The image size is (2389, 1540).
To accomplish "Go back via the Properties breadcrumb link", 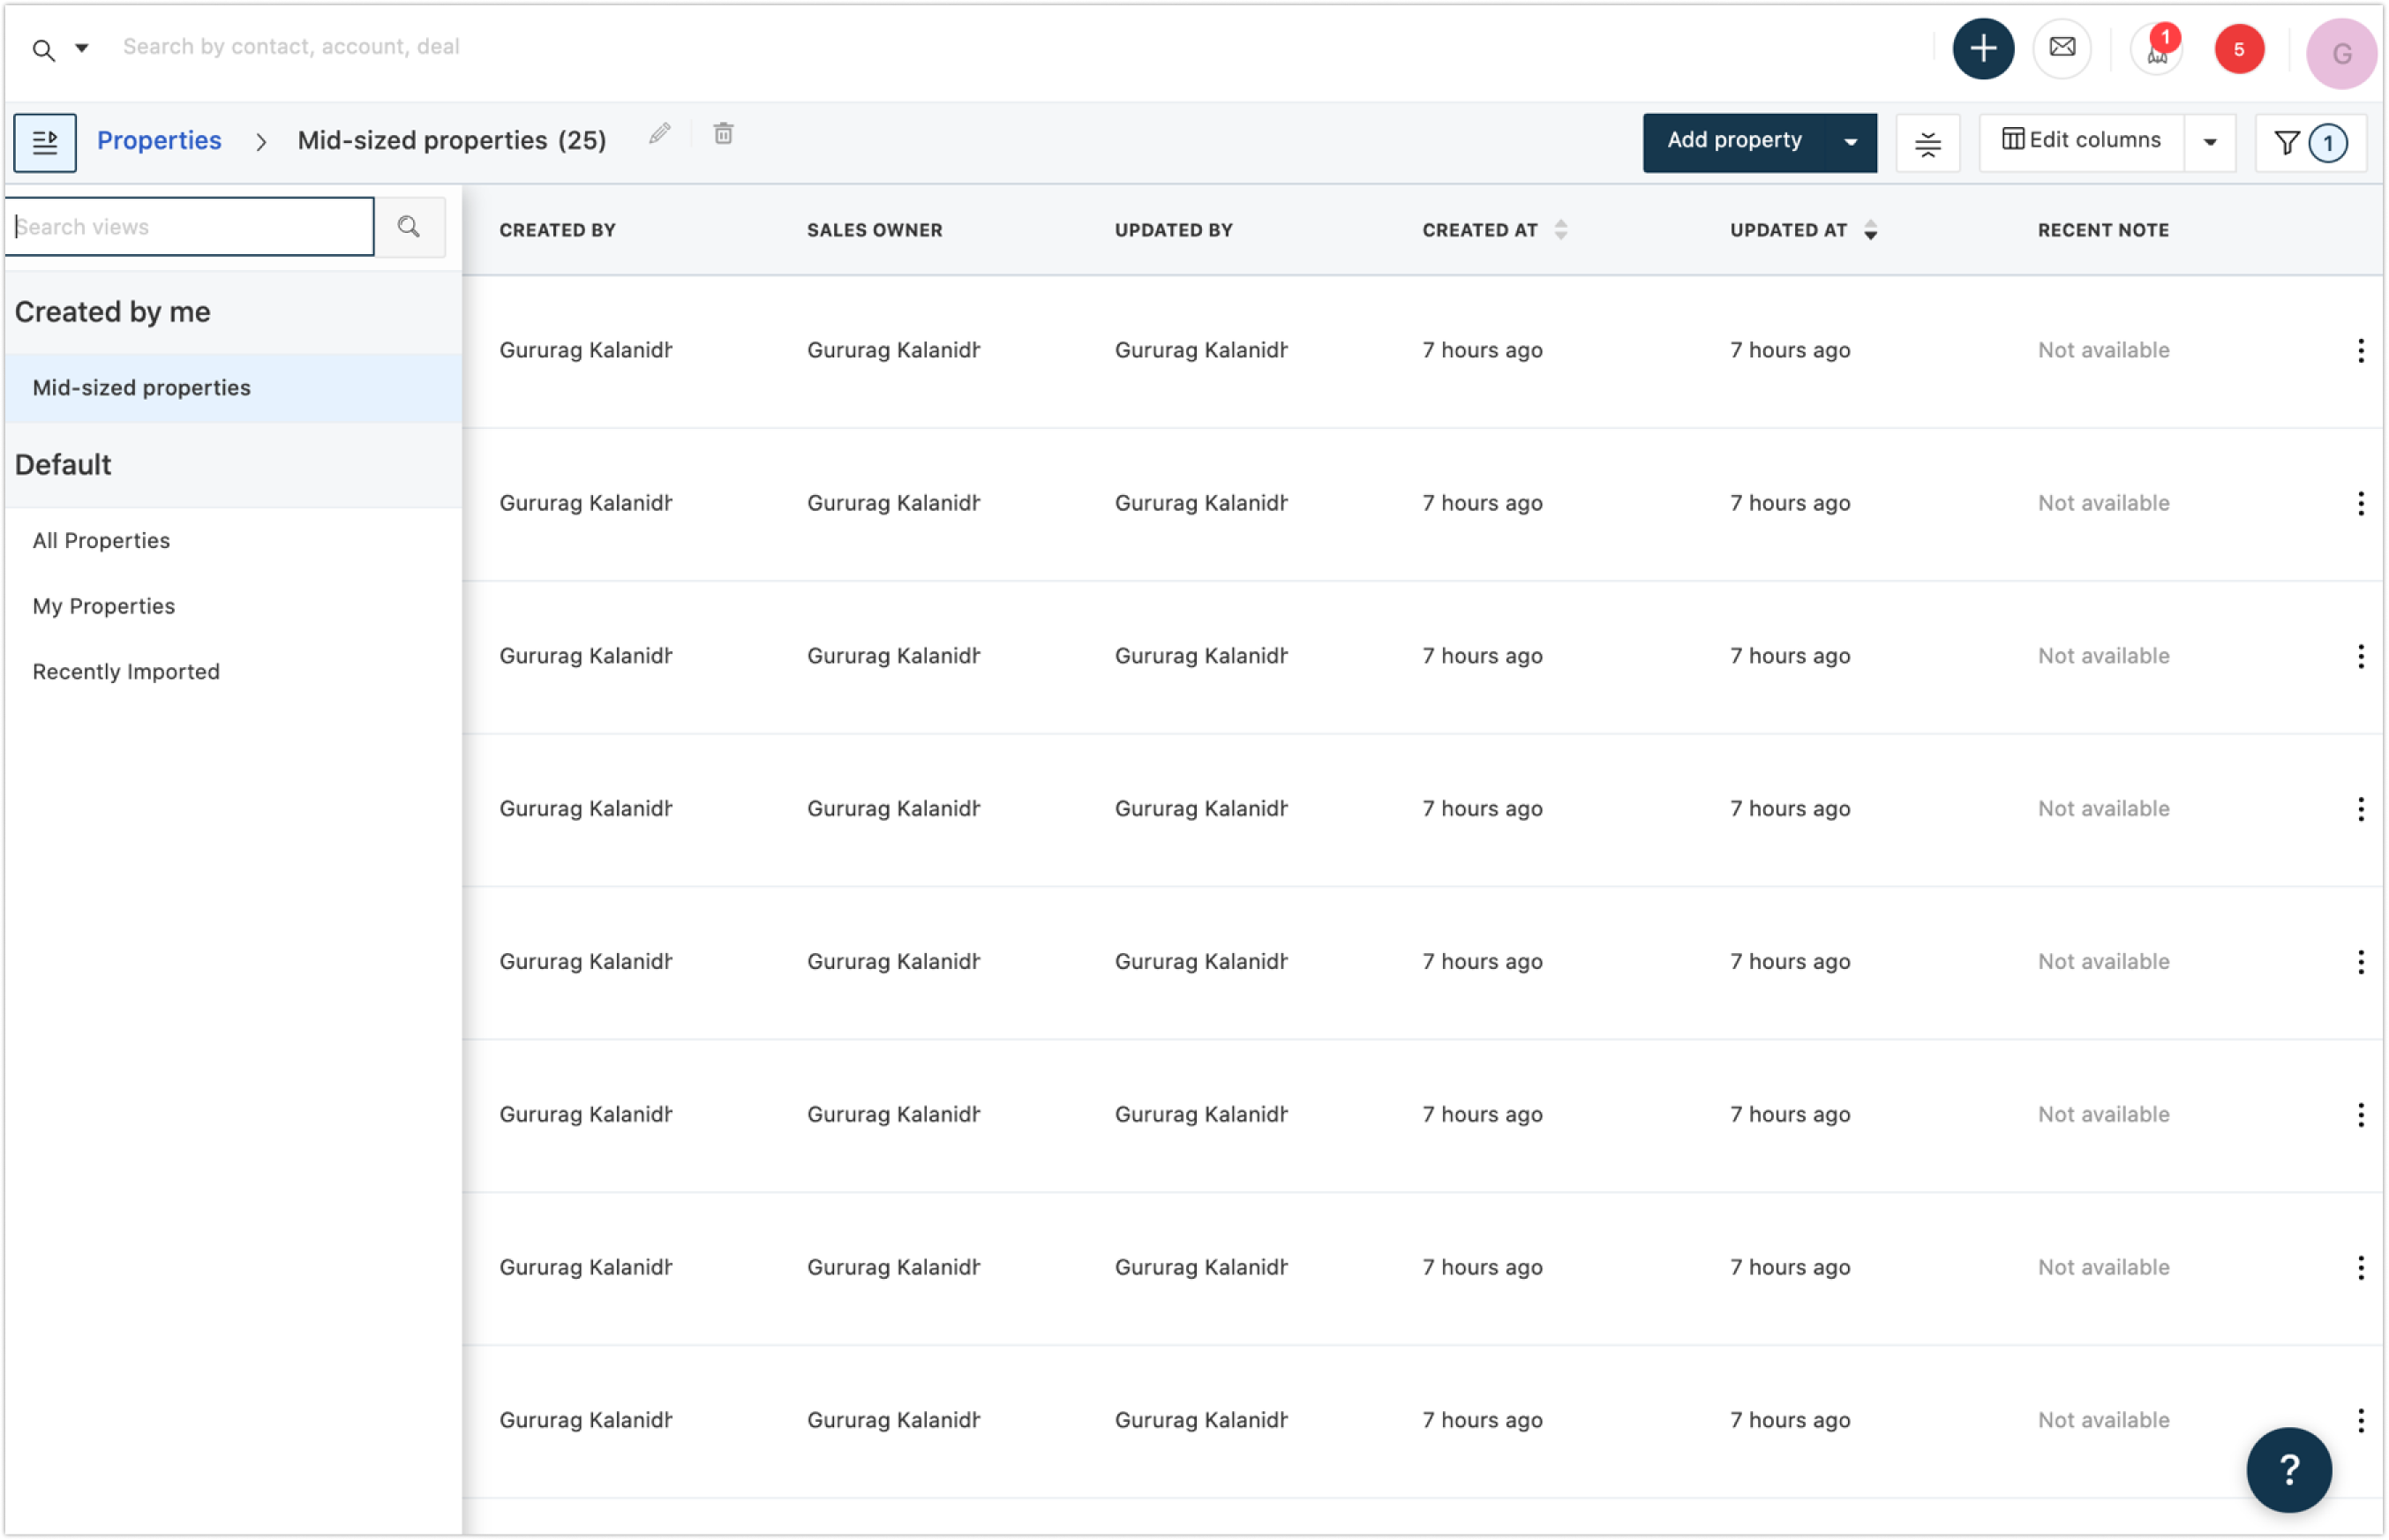I will [x=159, y=140].
